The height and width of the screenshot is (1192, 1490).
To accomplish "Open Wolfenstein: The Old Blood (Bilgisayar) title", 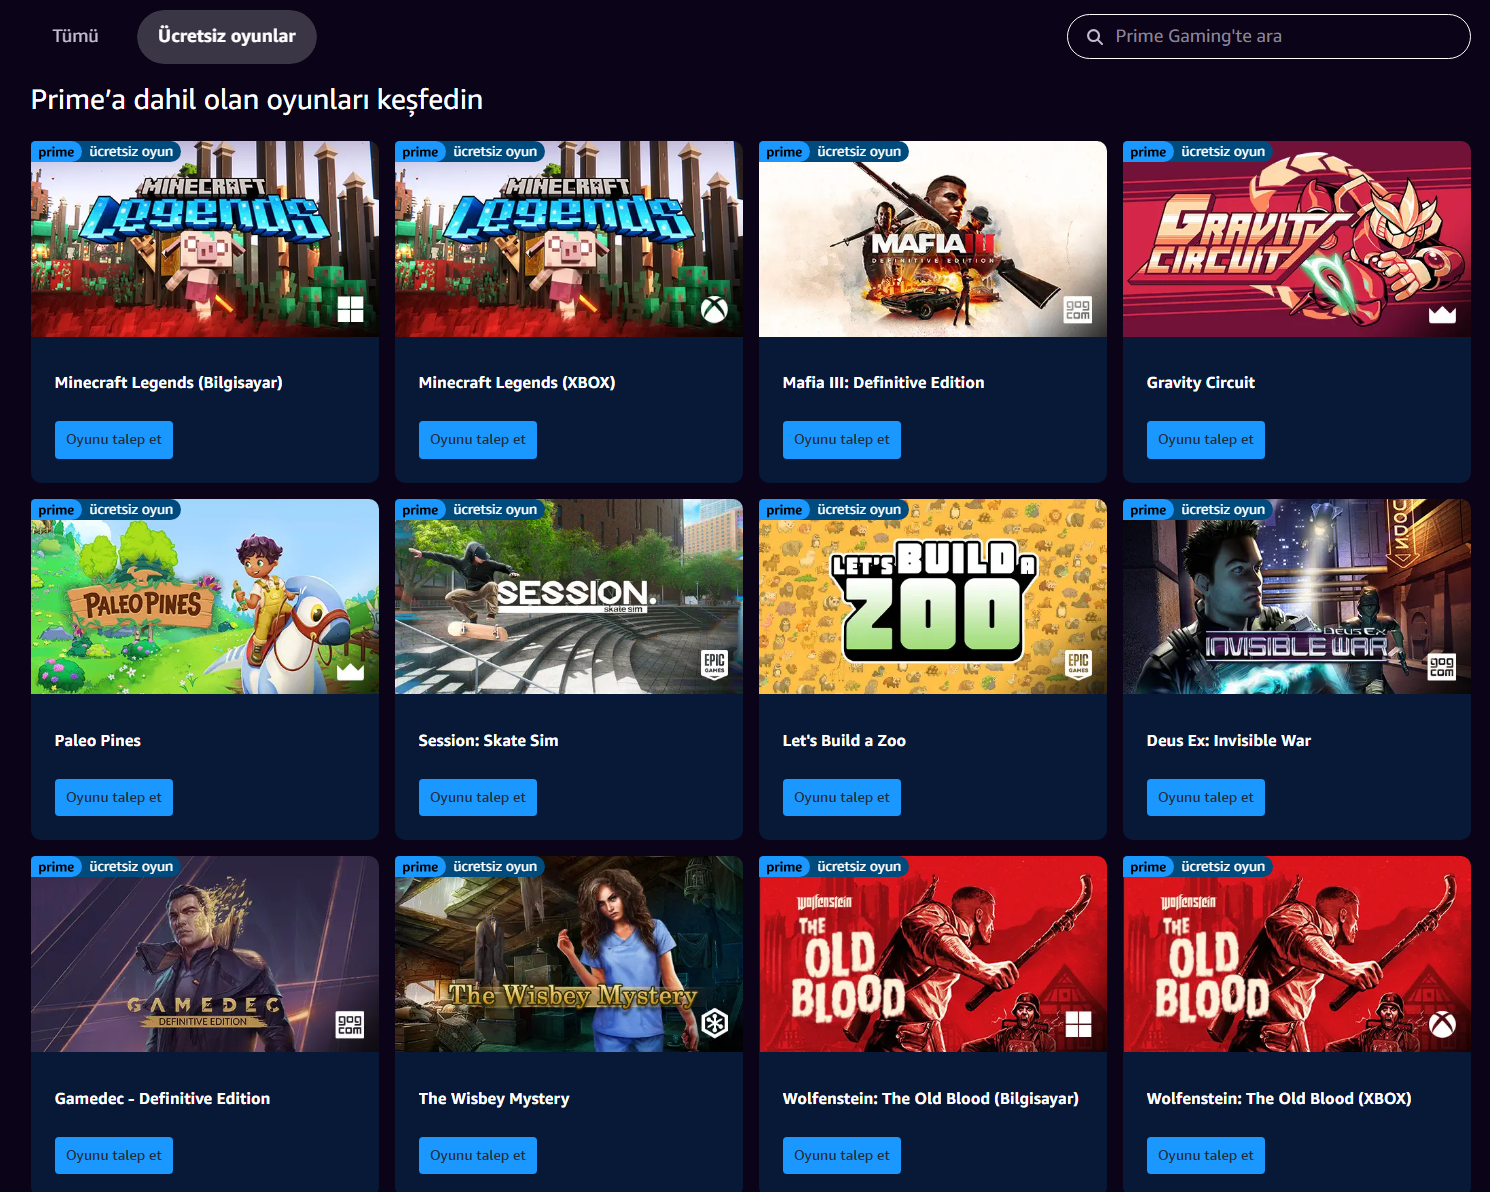I will pyautogui.click(x=930, y=1098).
